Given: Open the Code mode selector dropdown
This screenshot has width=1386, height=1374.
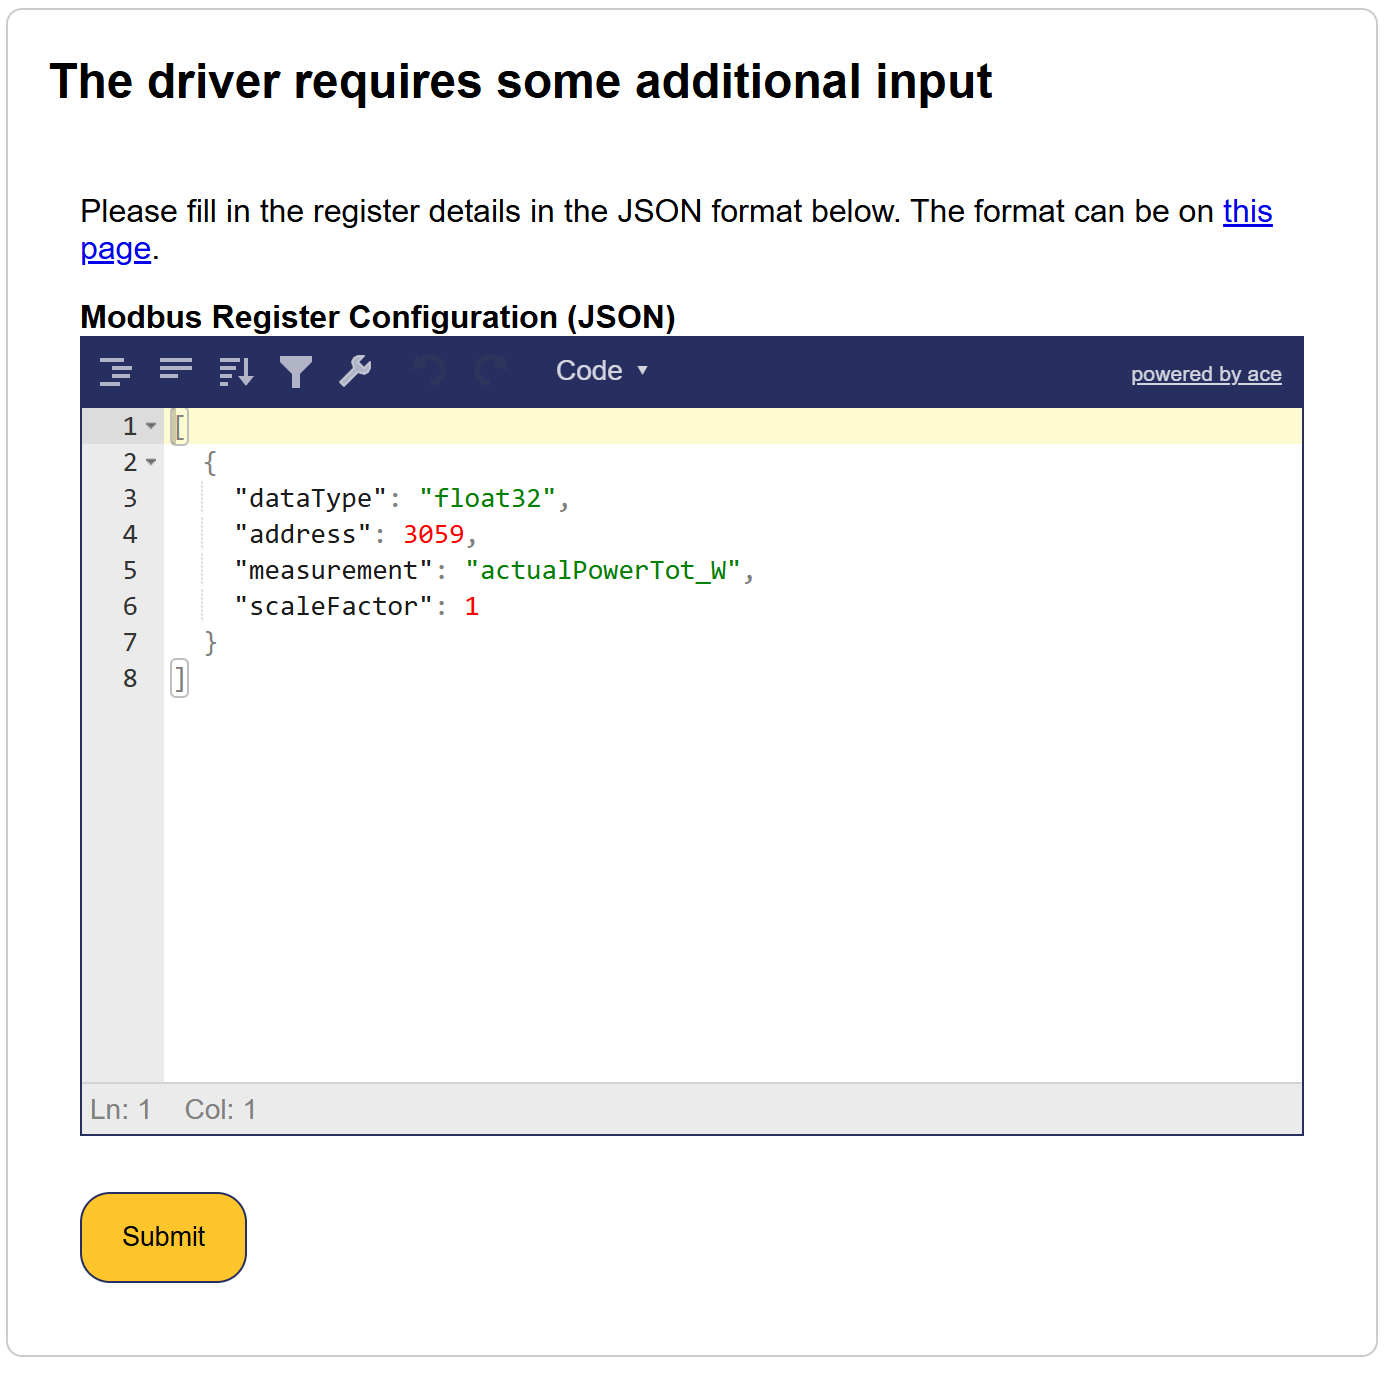Looking at the screenshot, I should tap(602, 370).
